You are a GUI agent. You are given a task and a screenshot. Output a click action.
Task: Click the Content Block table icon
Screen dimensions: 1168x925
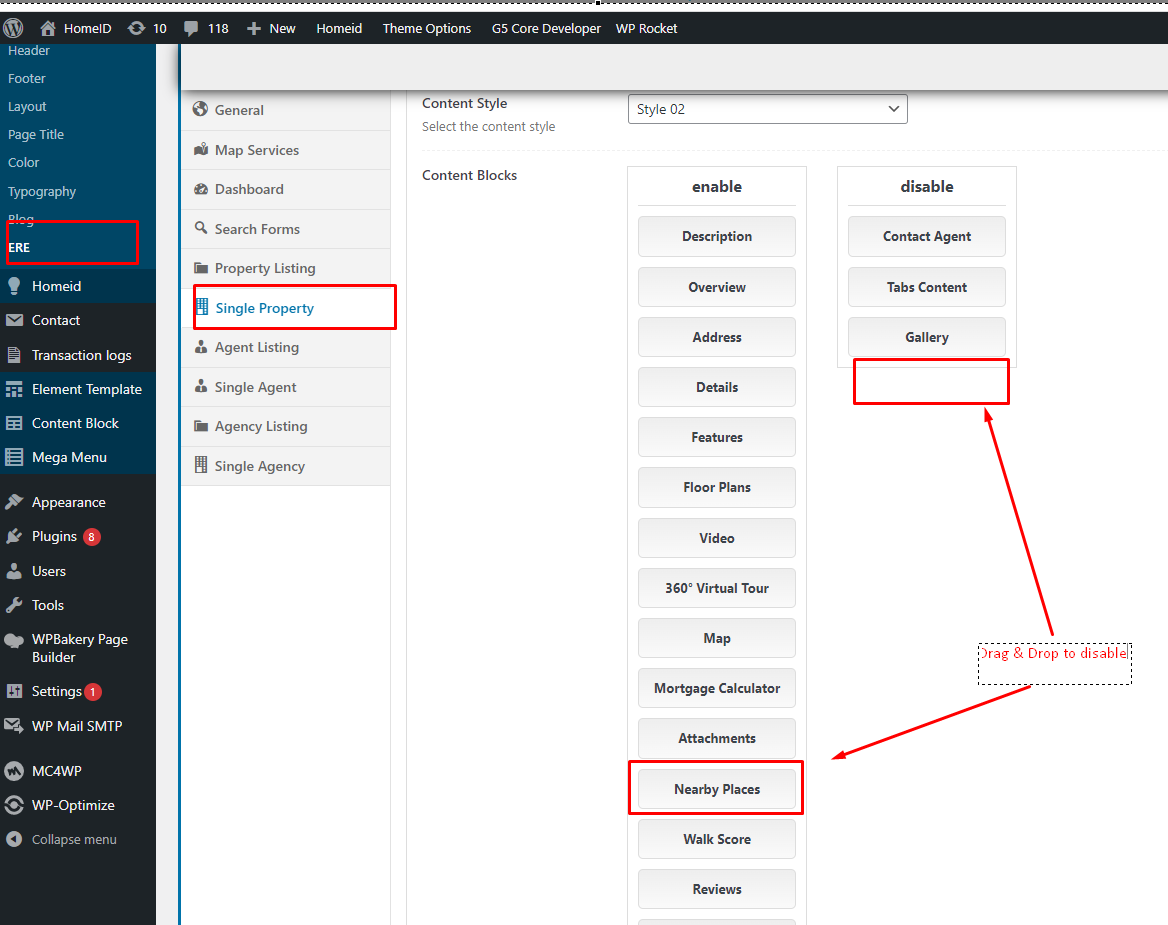[14, 423]
